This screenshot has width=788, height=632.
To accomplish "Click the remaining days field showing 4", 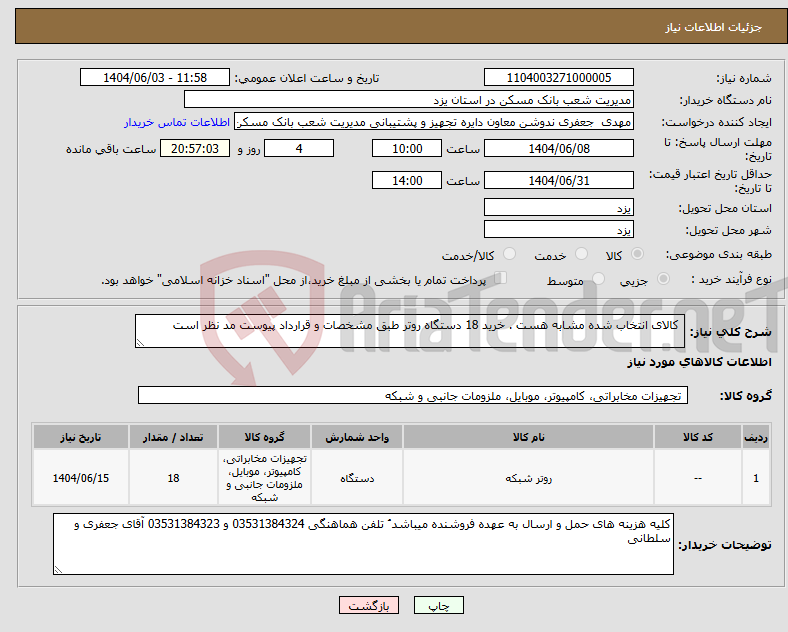I will pos(299,148).
